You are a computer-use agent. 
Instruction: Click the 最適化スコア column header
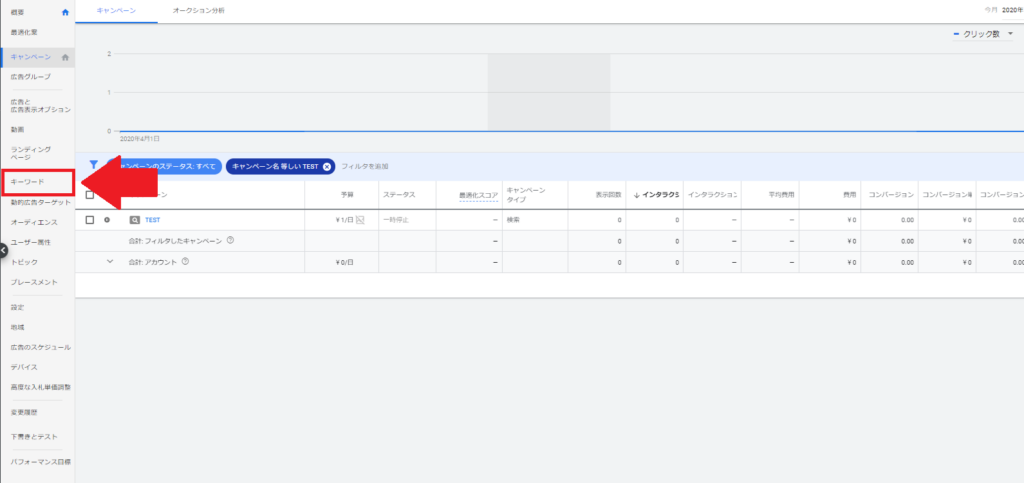(479, 195)
